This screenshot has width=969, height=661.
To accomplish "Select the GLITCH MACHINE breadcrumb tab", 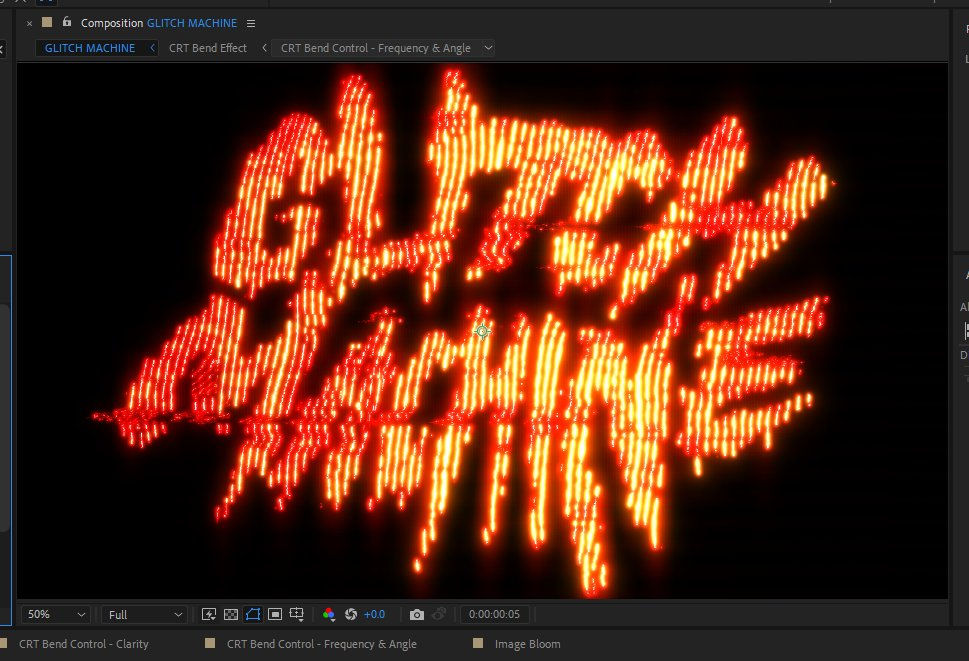I will click(x=90, y=48).
